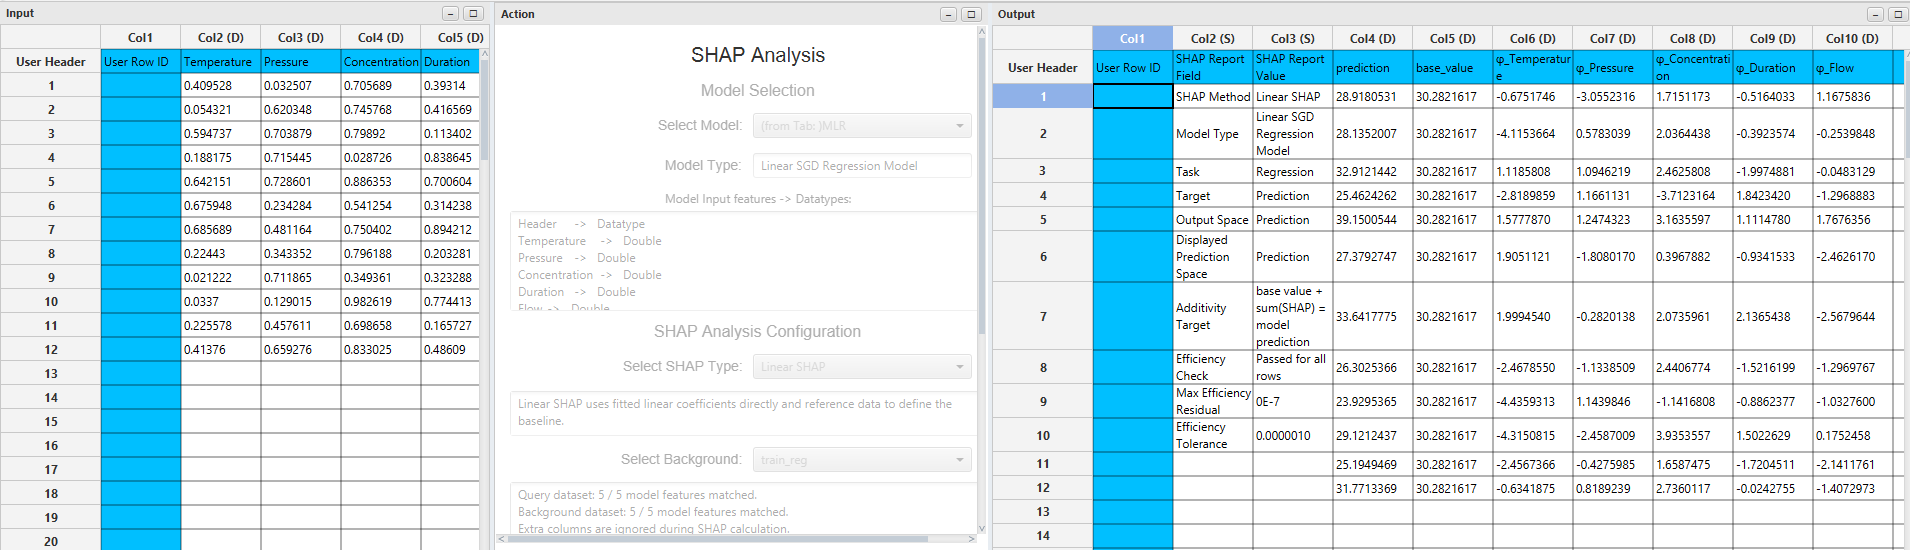Click Input cell value 0.409528

[x=221, y=86]
